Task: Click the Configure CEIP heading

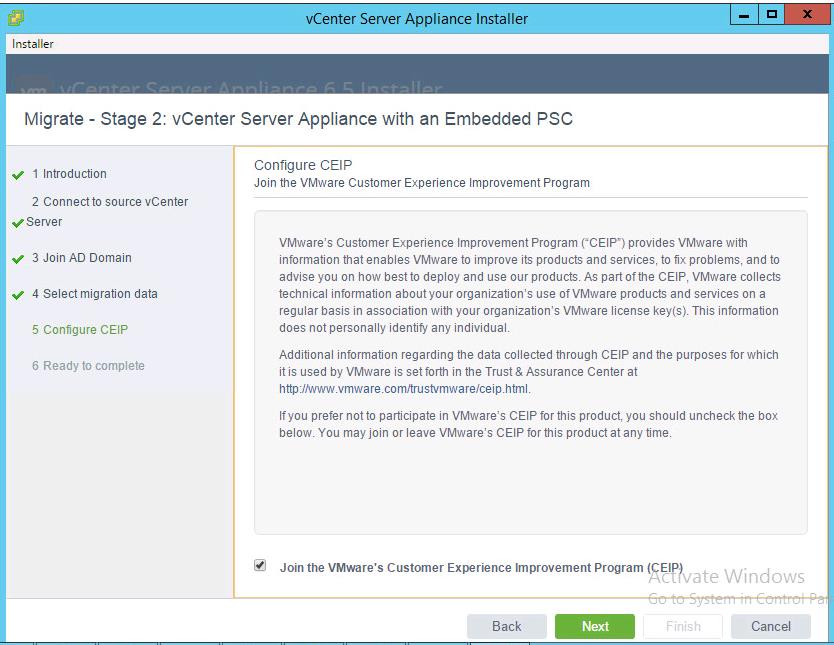Action: [x=303, y=165]
